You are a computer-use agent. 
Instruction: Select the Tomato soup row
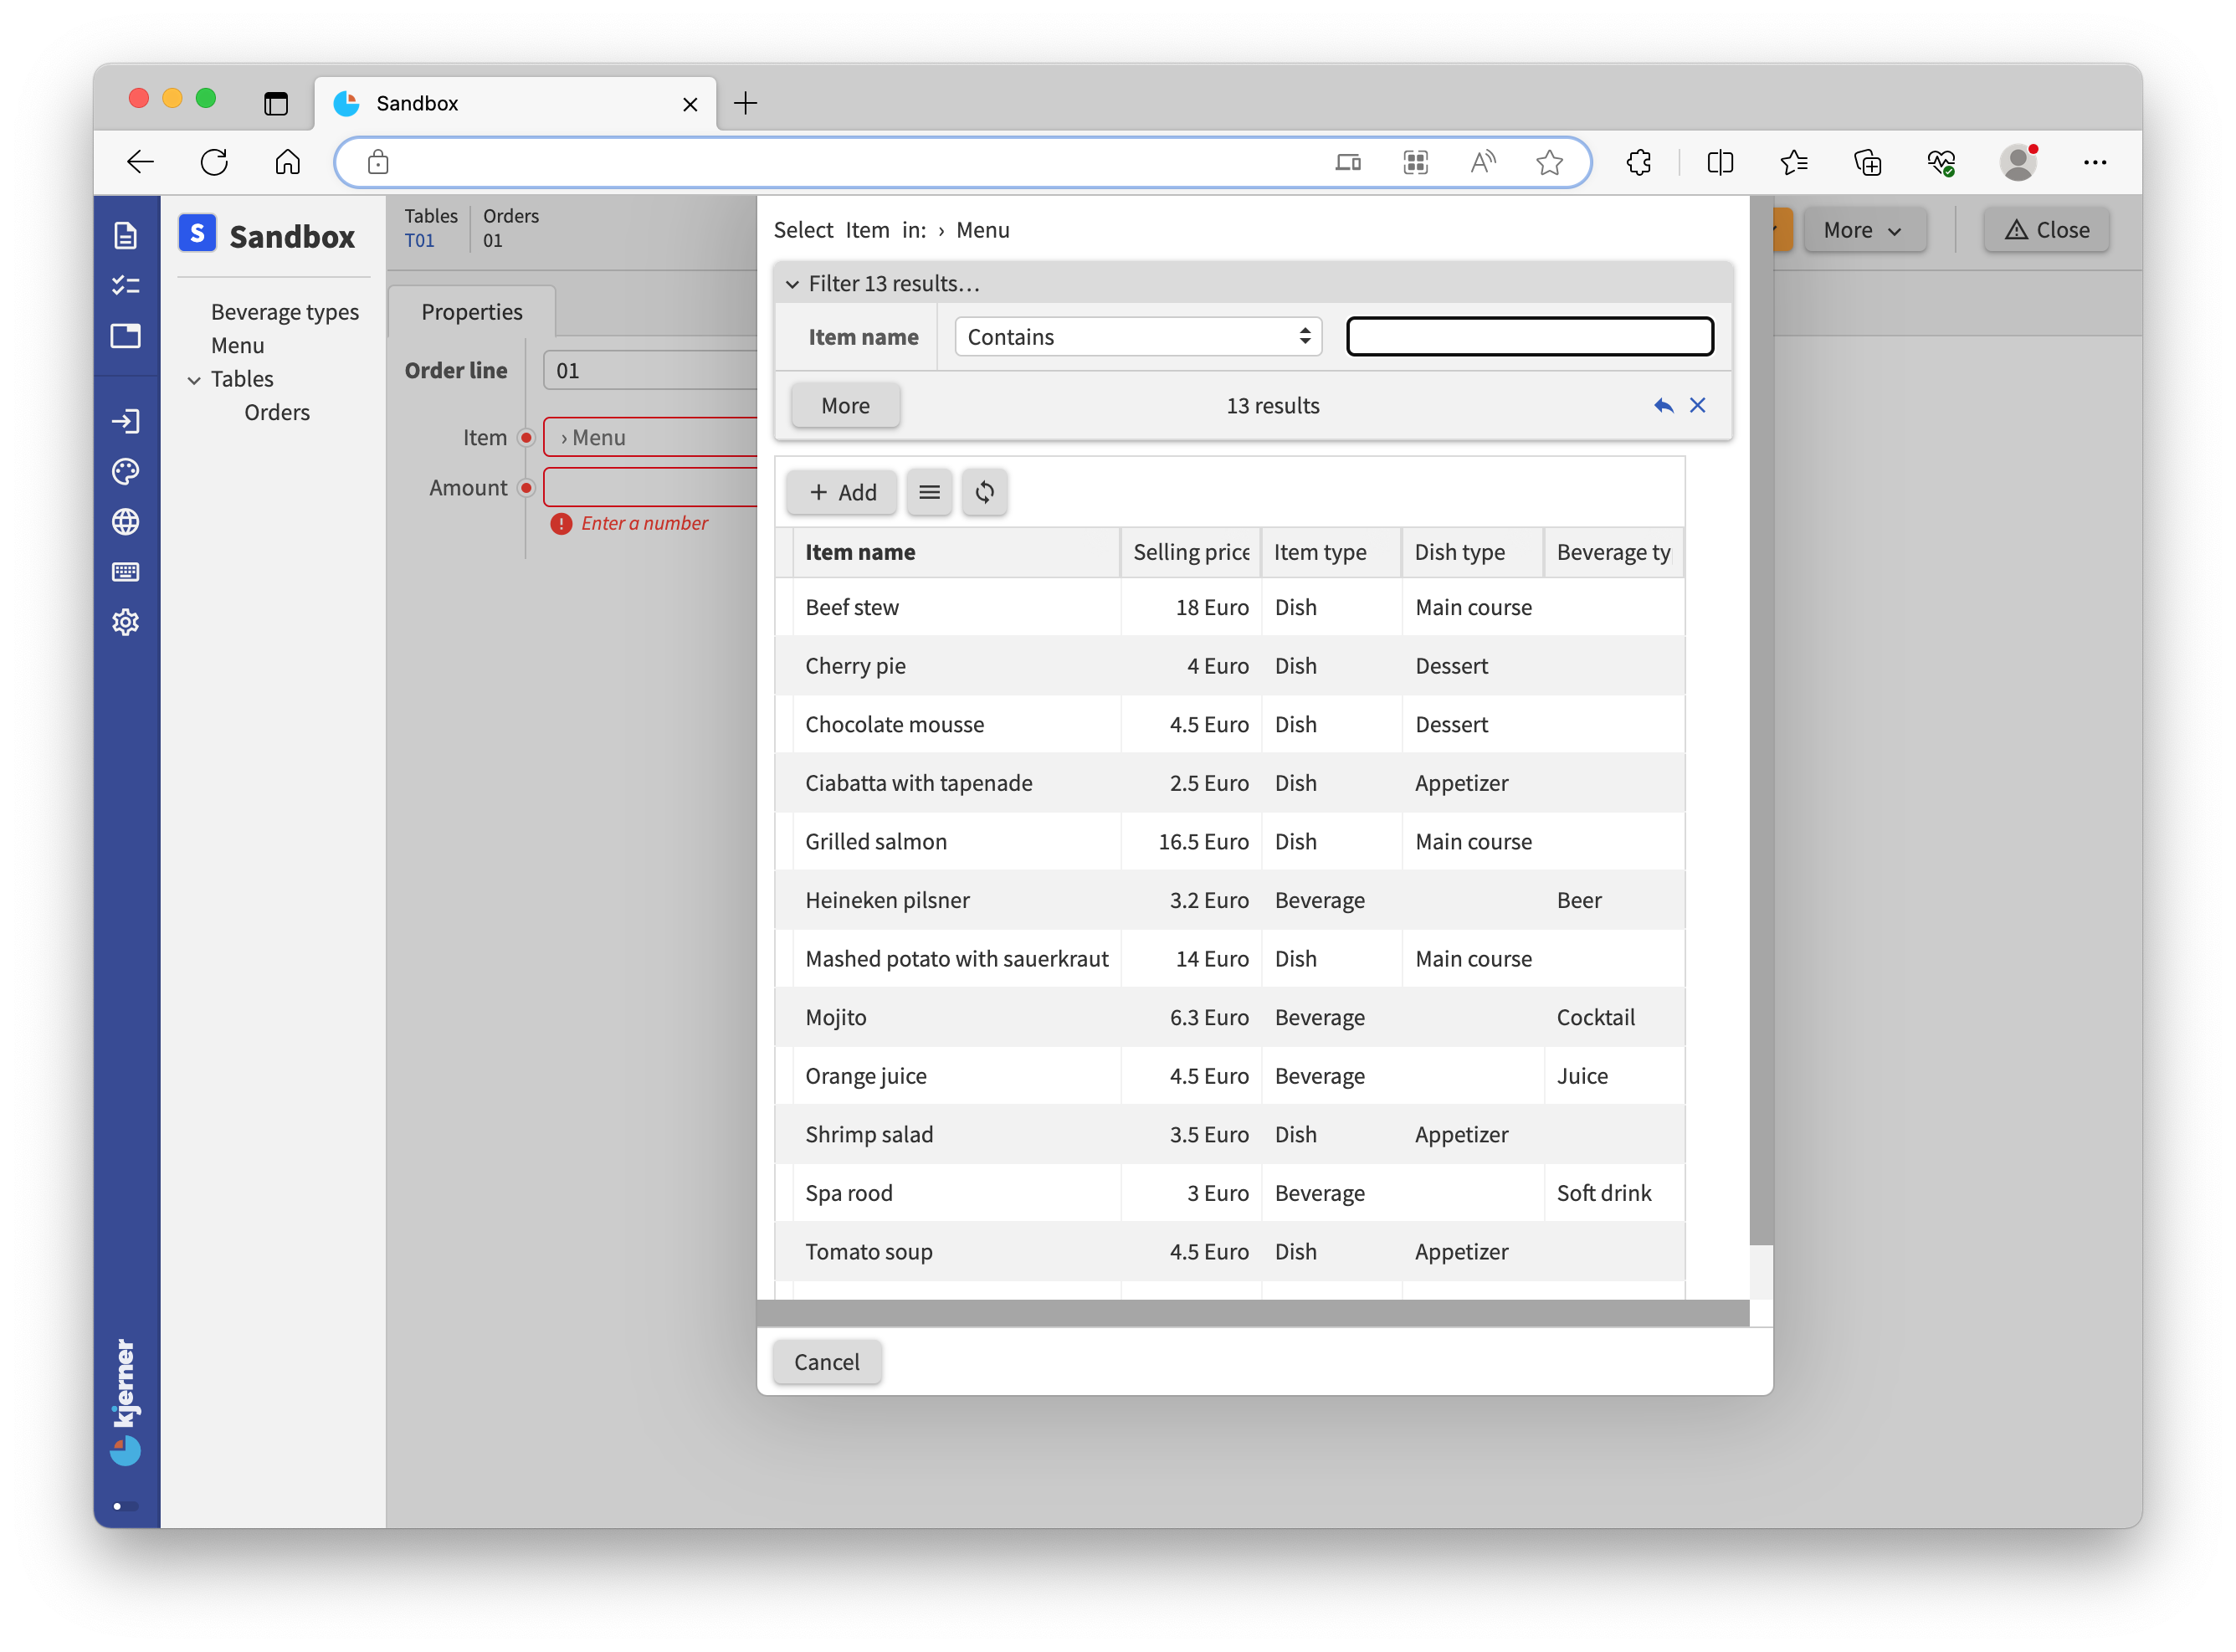point(1230,1252)
